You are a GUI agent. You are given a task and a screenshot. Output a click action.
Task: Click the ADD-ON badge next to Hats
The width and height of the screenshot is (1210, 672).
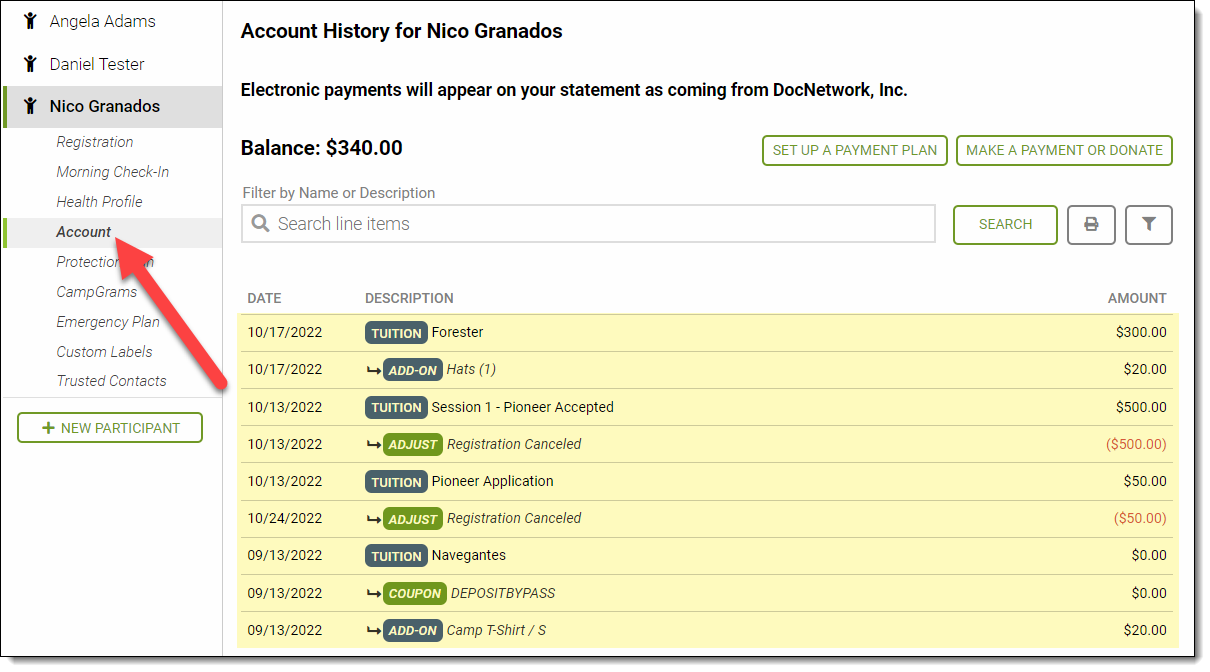tap(412, 370)
